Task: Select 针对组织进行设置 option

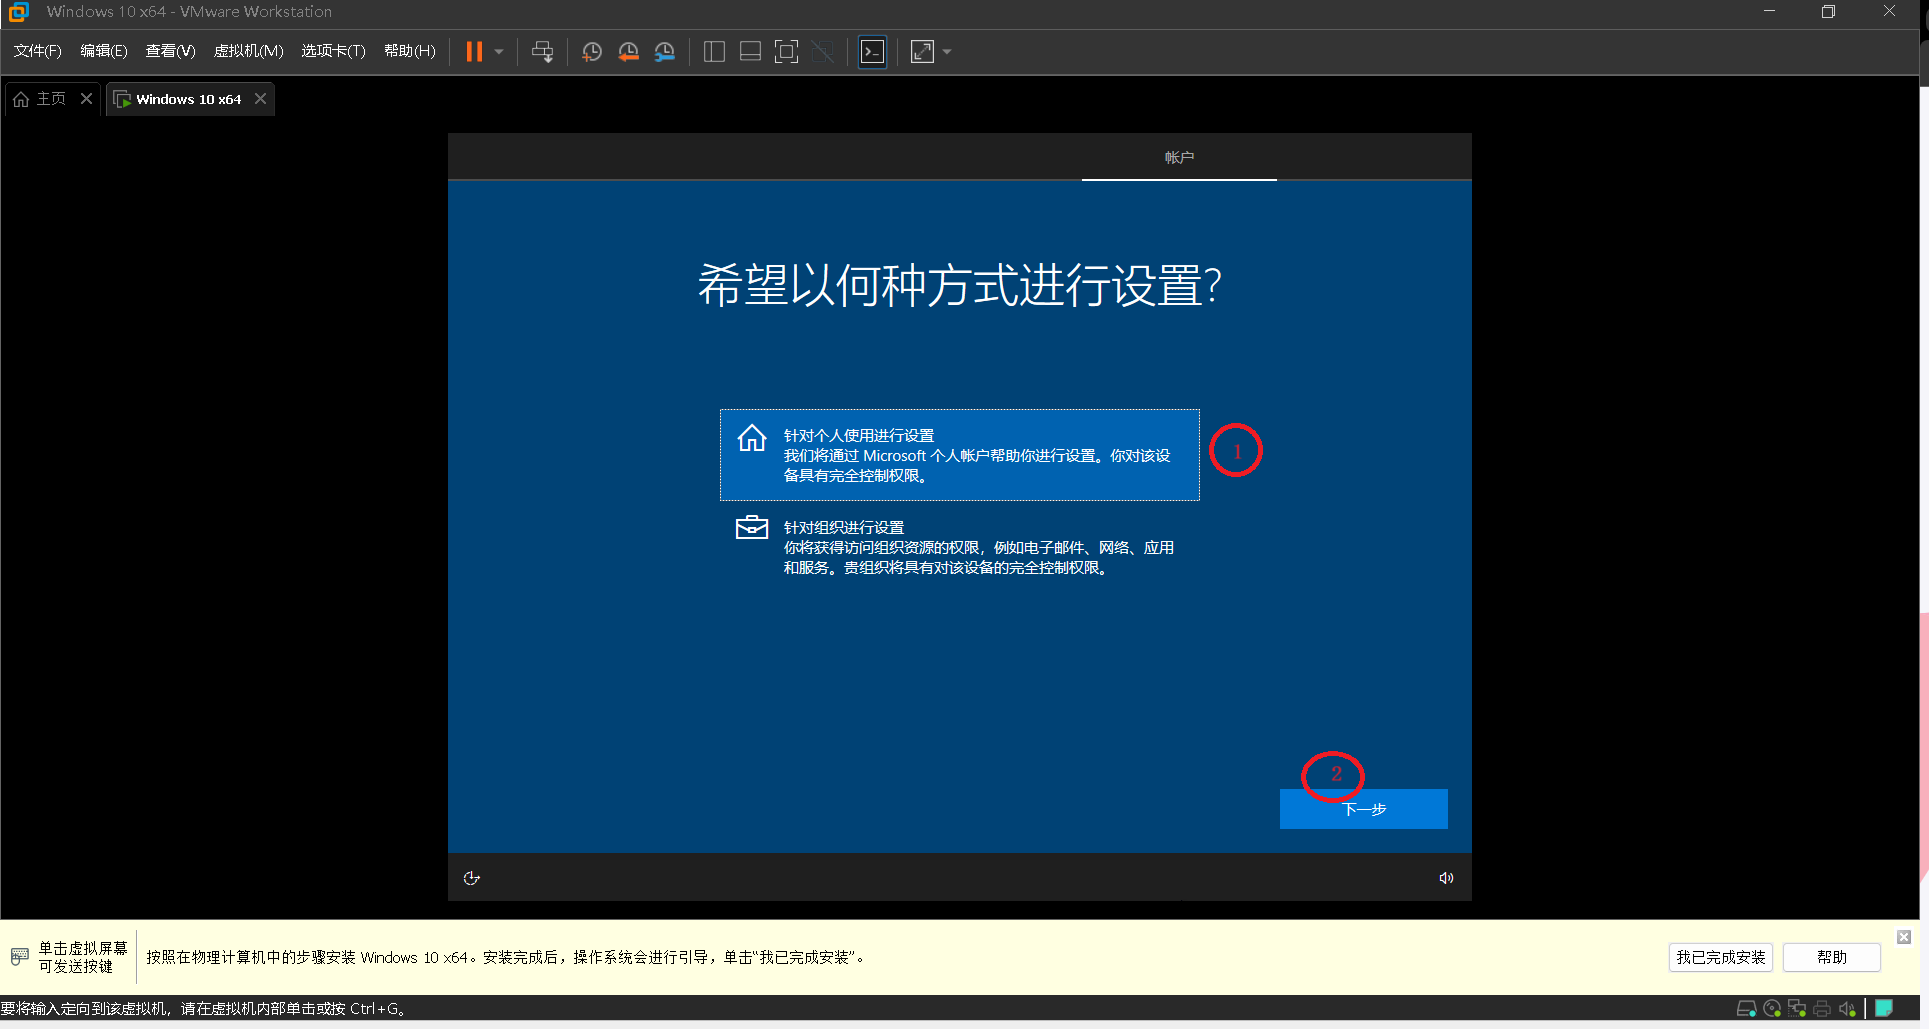Action: [x=960, y=547]
